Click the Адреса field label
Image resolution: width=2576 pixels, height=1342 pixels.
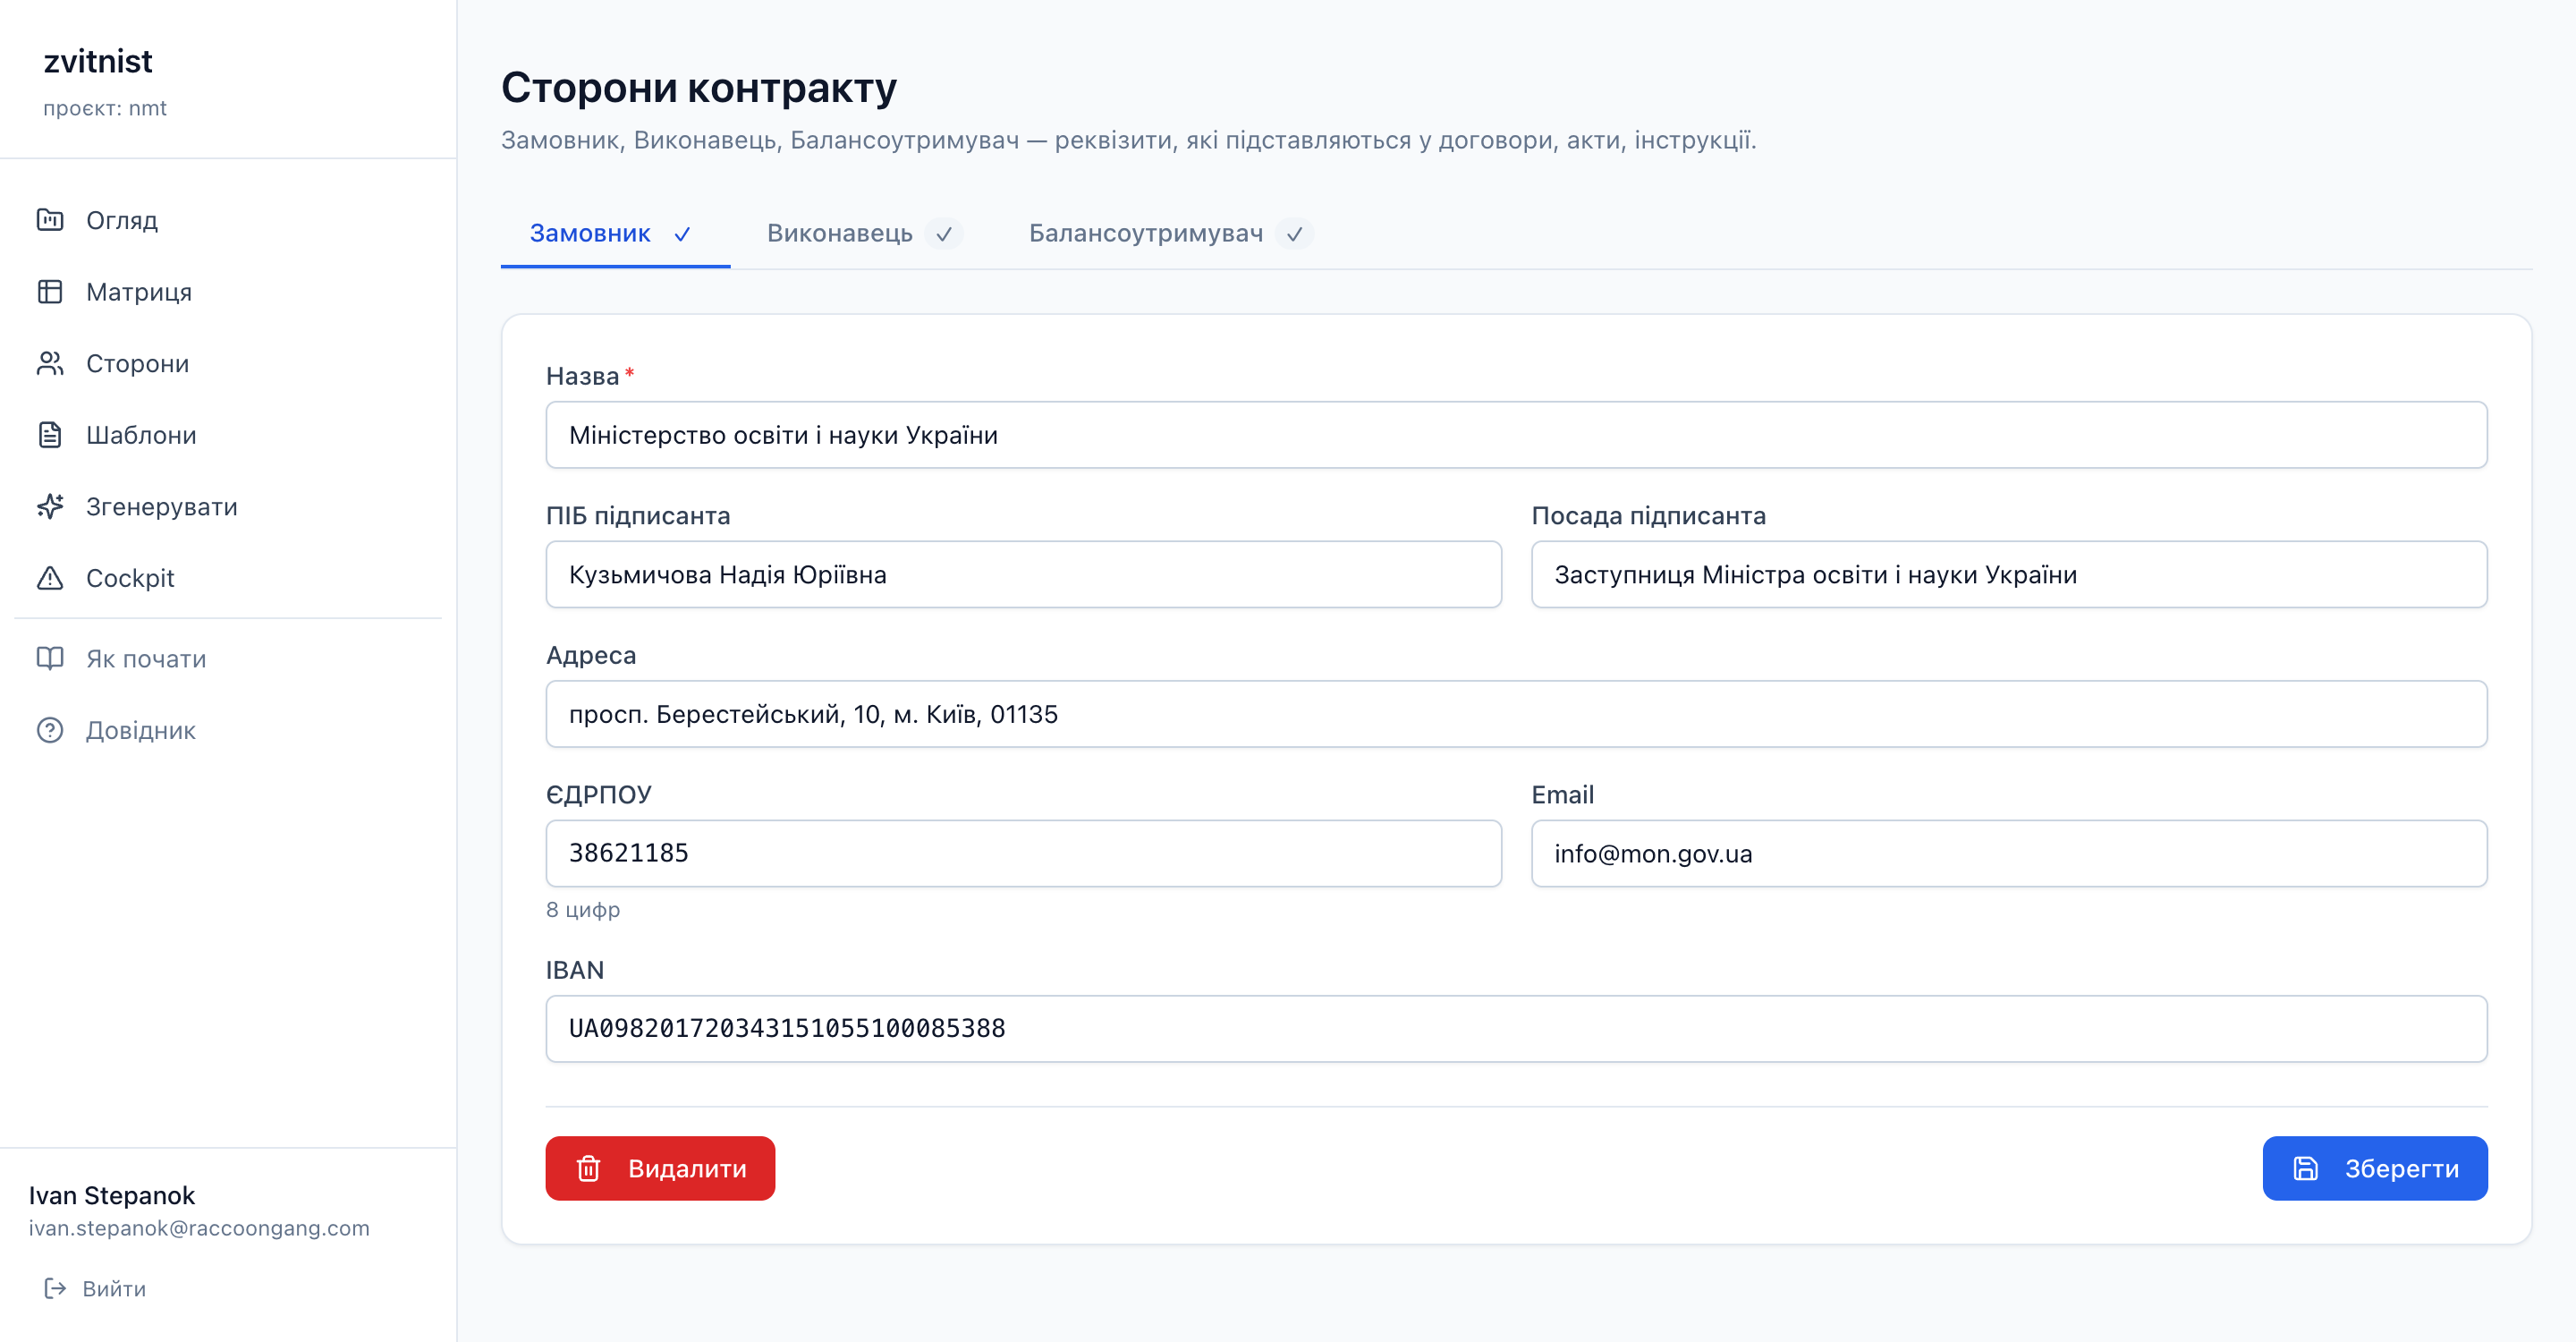tap(591, 655)
